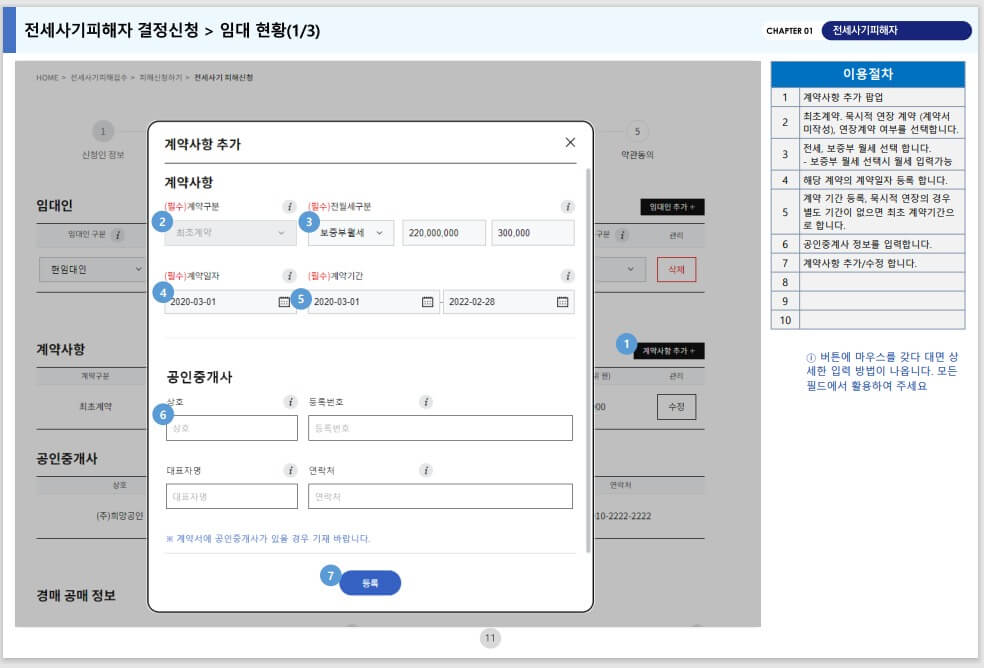Click the info icon beside 계약기간

[x=570, y=274]
